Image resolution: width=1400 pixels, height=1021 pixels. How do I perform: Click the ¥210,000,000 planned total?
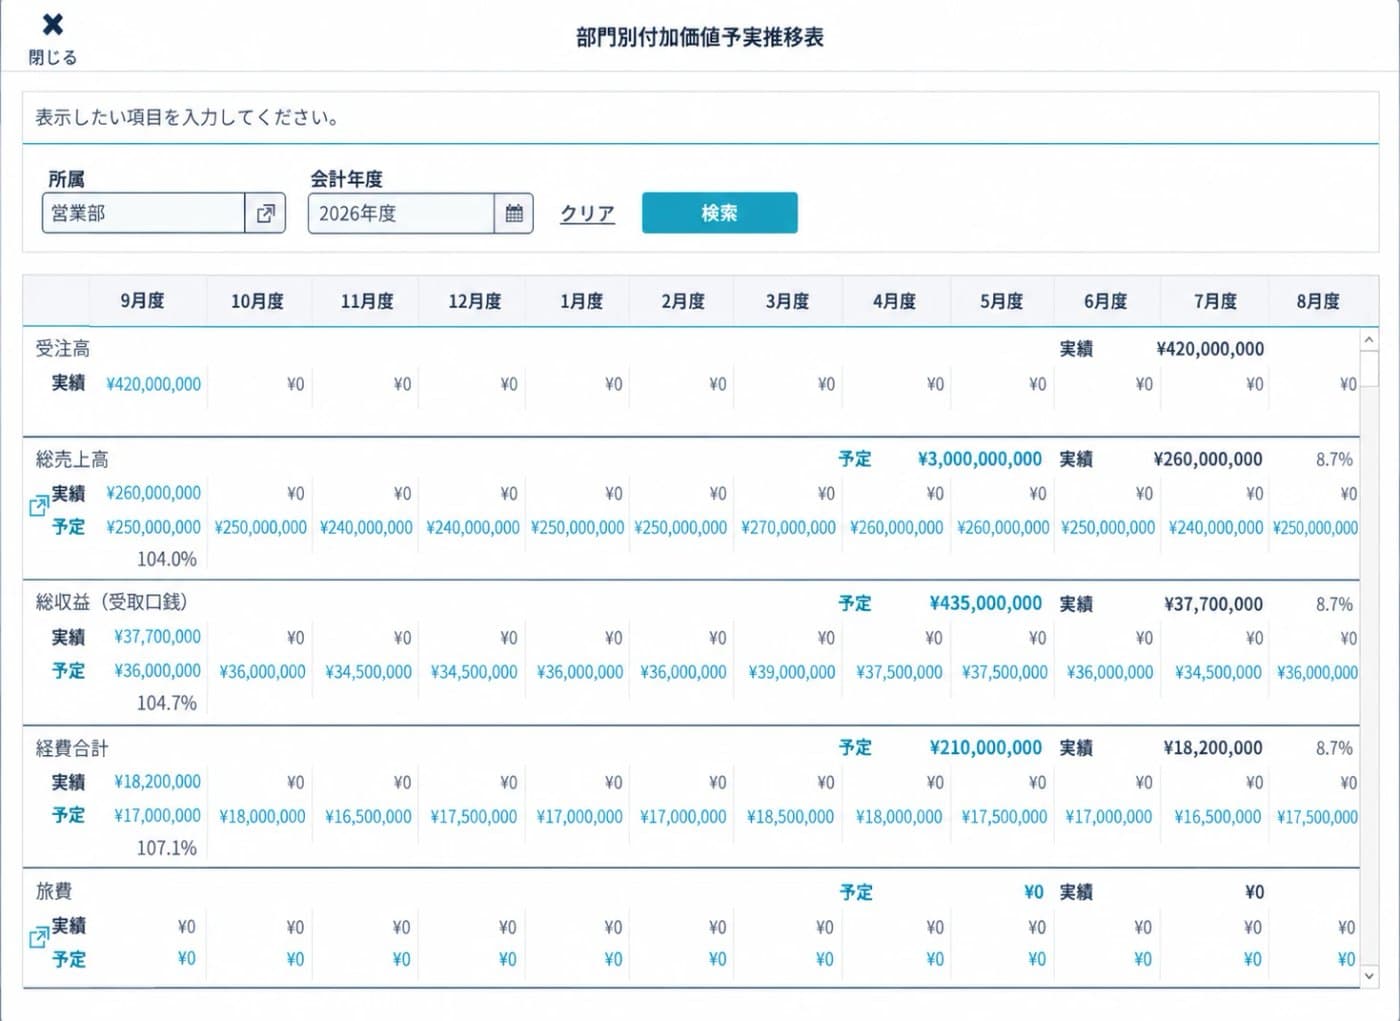pos(986,747)
